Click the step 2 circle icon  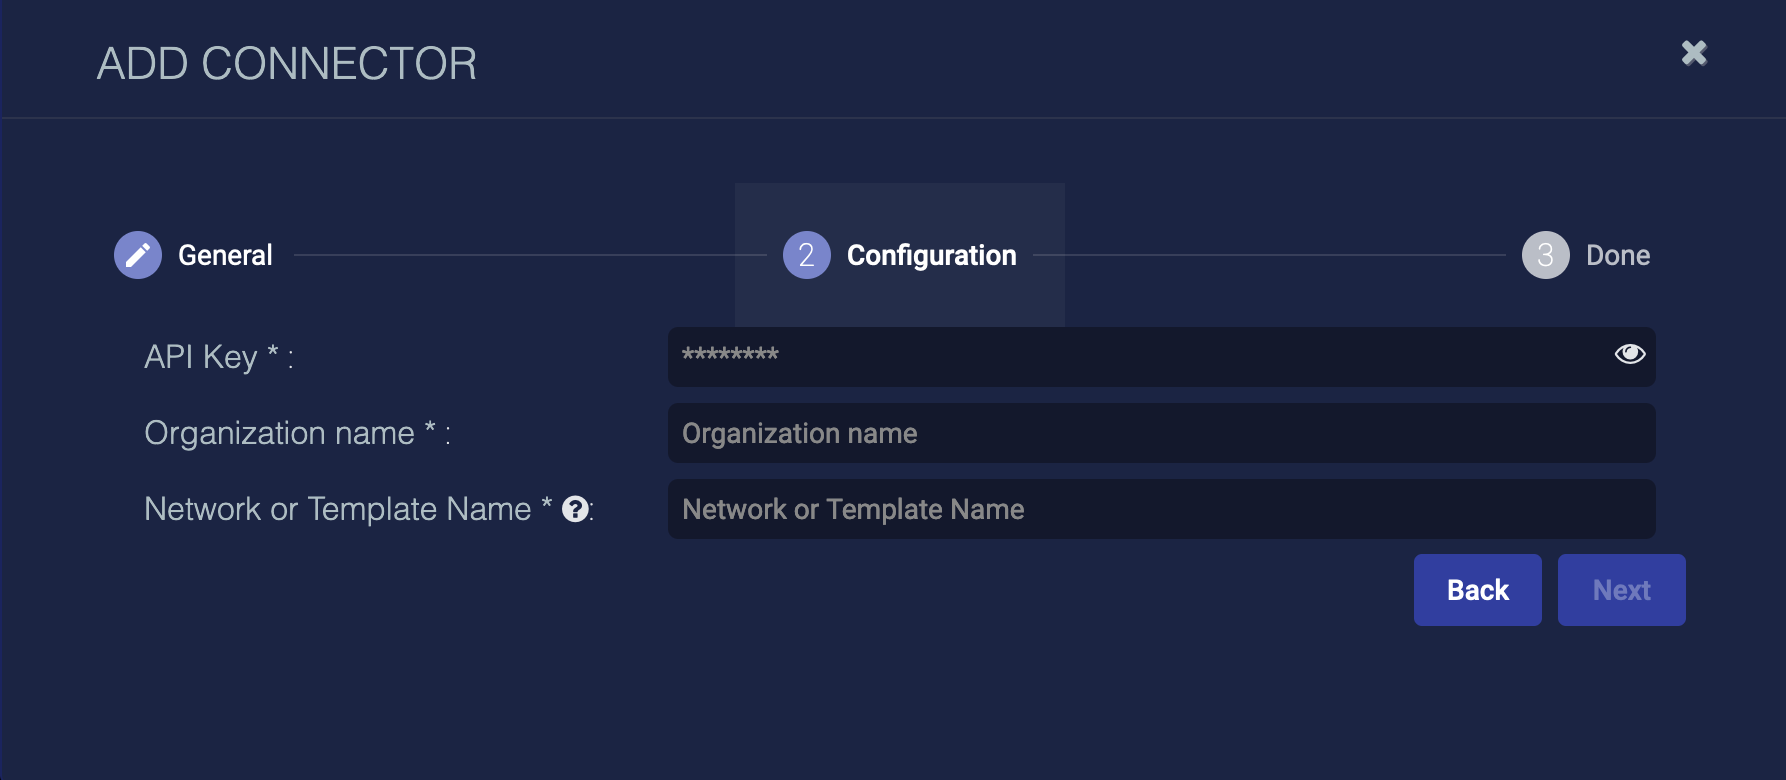[x=806, y=255]
